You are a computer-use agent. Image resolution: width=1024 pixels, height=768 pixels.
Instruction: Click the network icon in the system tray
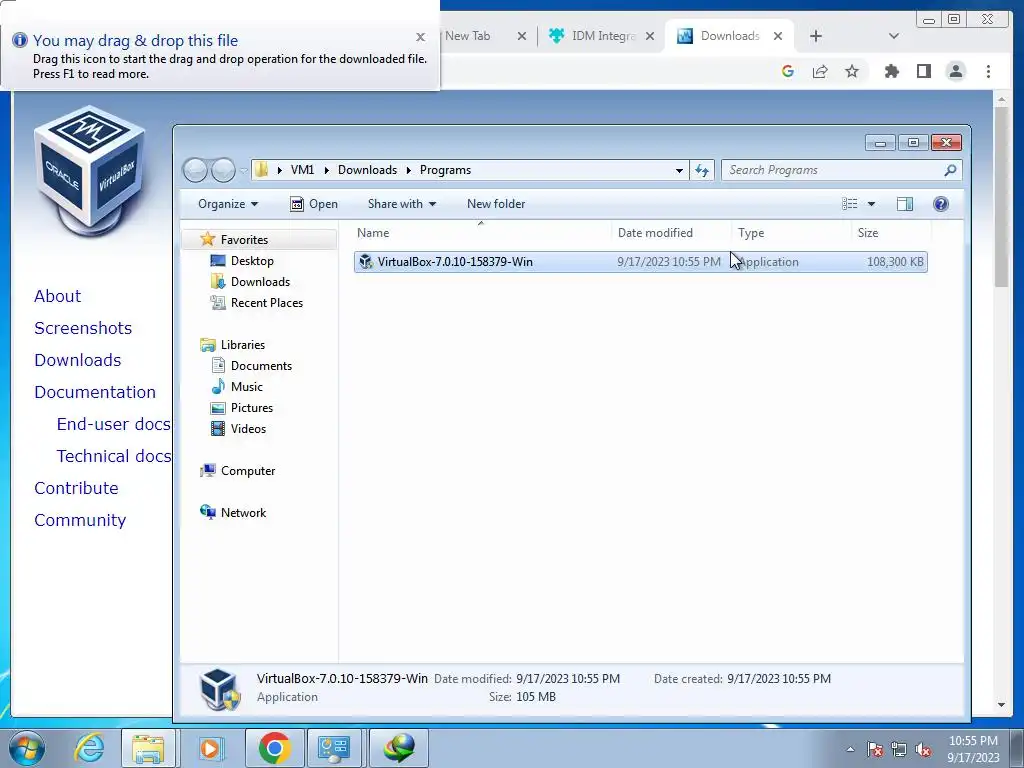[899, 749]
